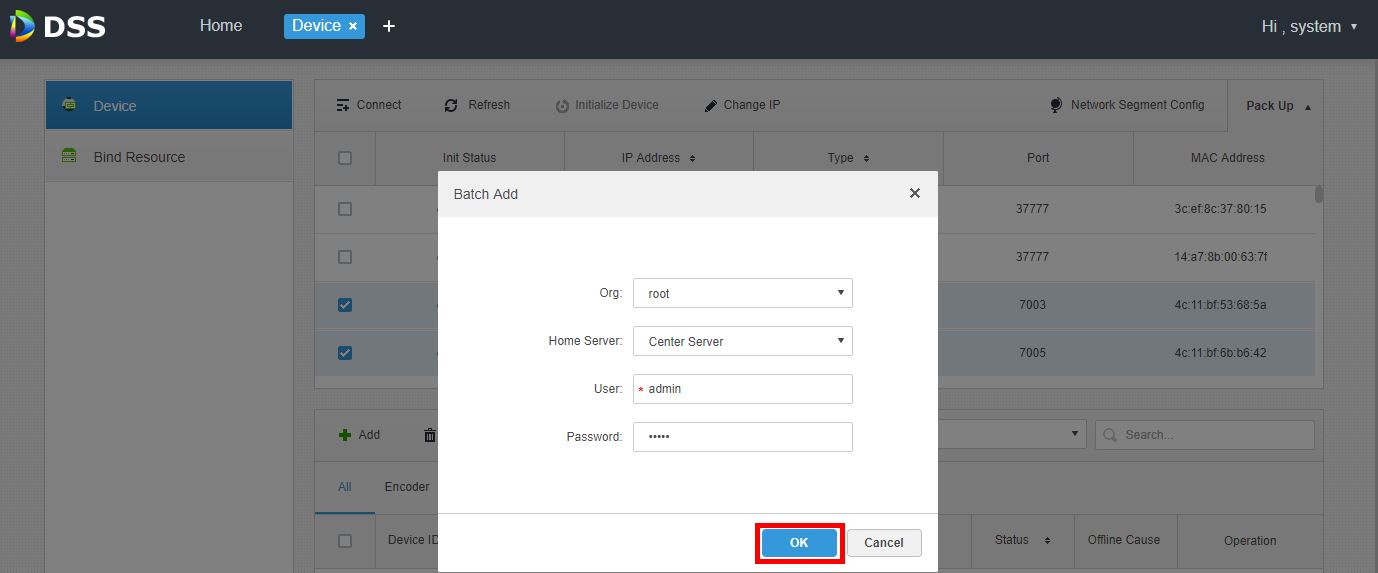Viewport: 1378px width, 573px height.
Task: Check the row with port 37777 first
Action: coord(345,209)
